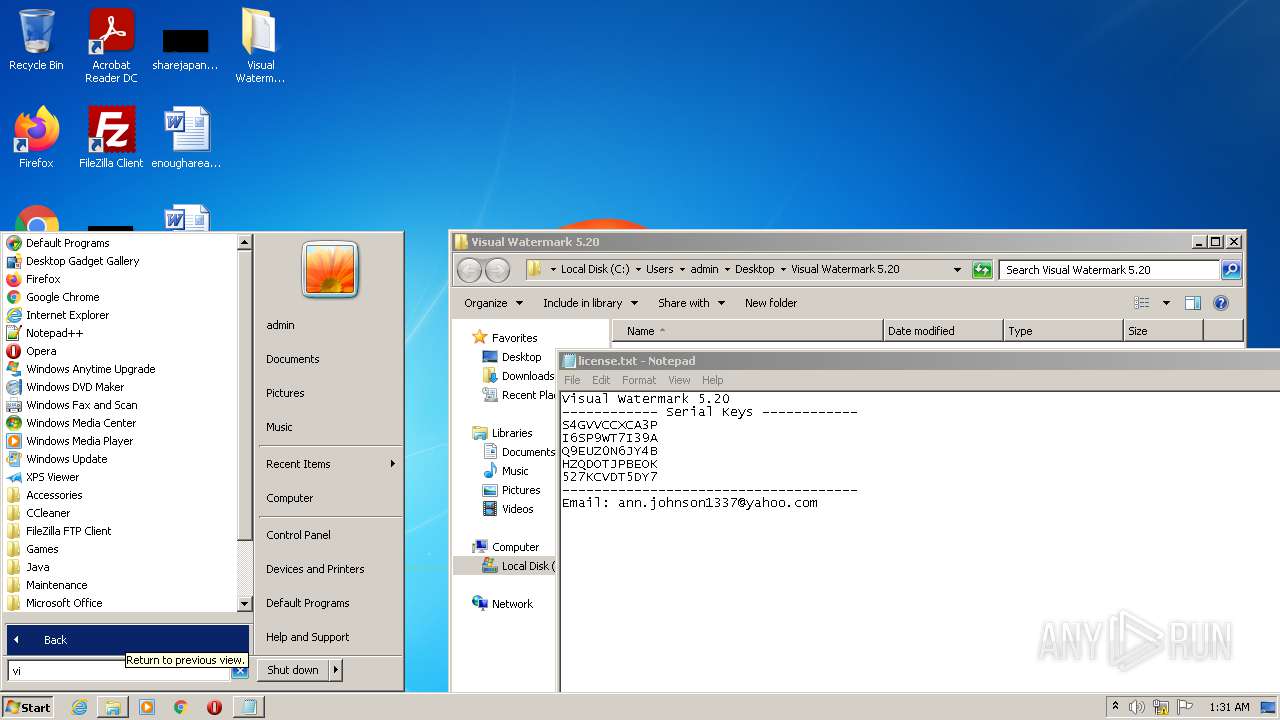
Task: Open Desktop Gadget Gallery from Start menu
Action: coord(82,261)
